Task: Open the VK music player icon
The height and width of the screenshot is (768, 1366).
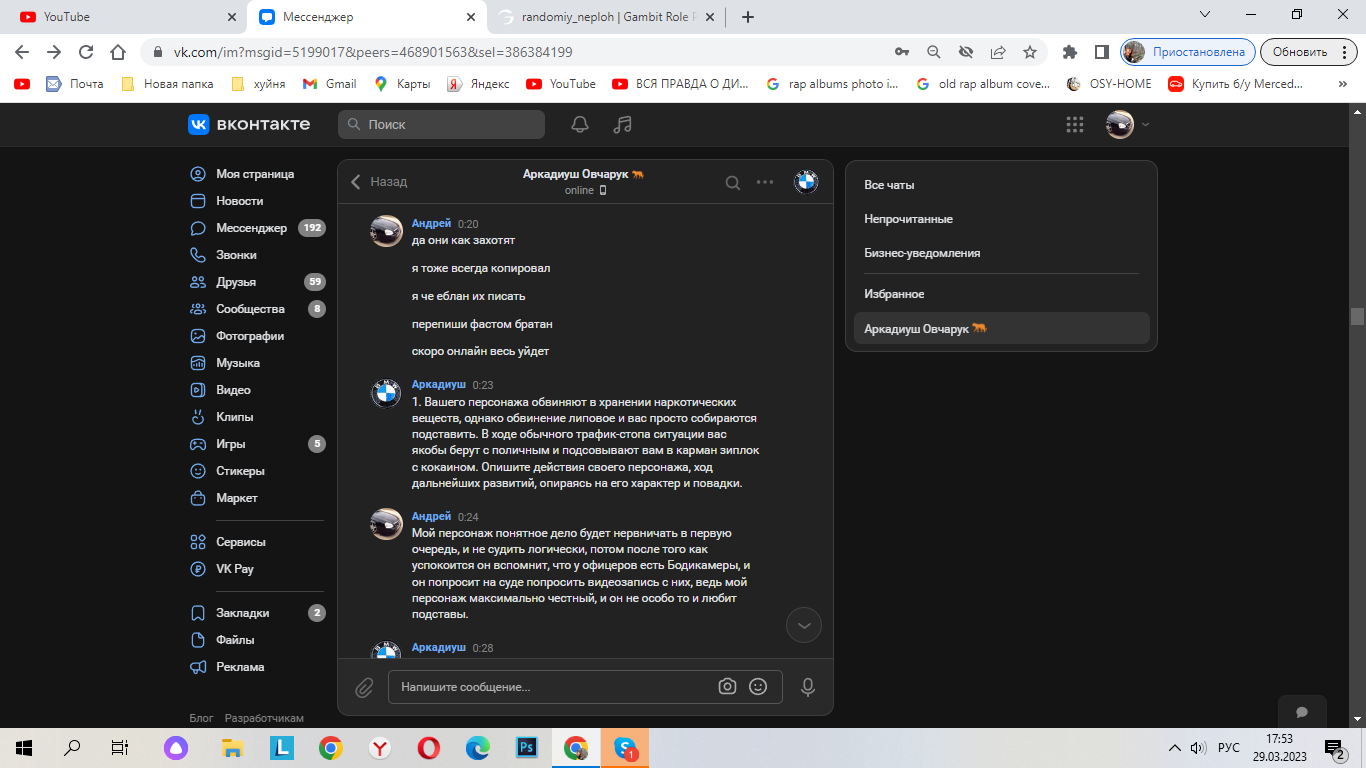Action: [623, 125]
